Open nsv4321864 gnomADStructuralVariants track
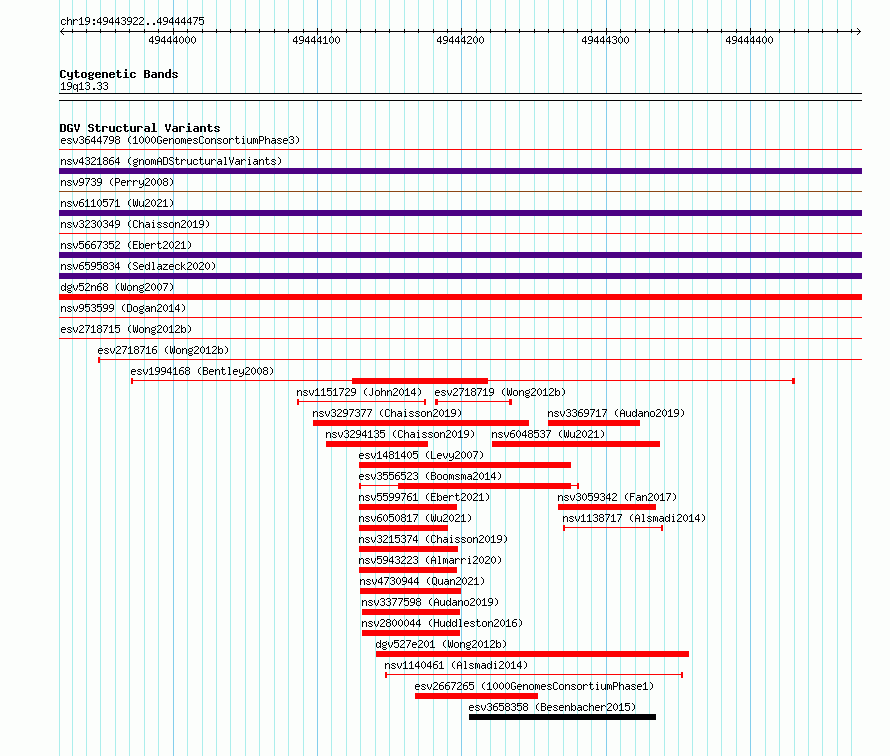This screenshot has width=890, height=756. pyautogui.click(x=171, y=161)
